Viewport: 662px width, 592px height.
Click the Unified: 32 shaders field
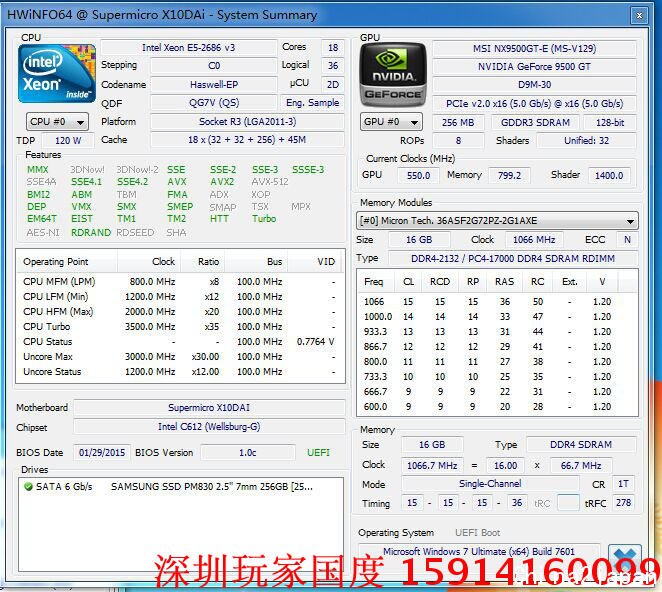(x=586, y=141)
